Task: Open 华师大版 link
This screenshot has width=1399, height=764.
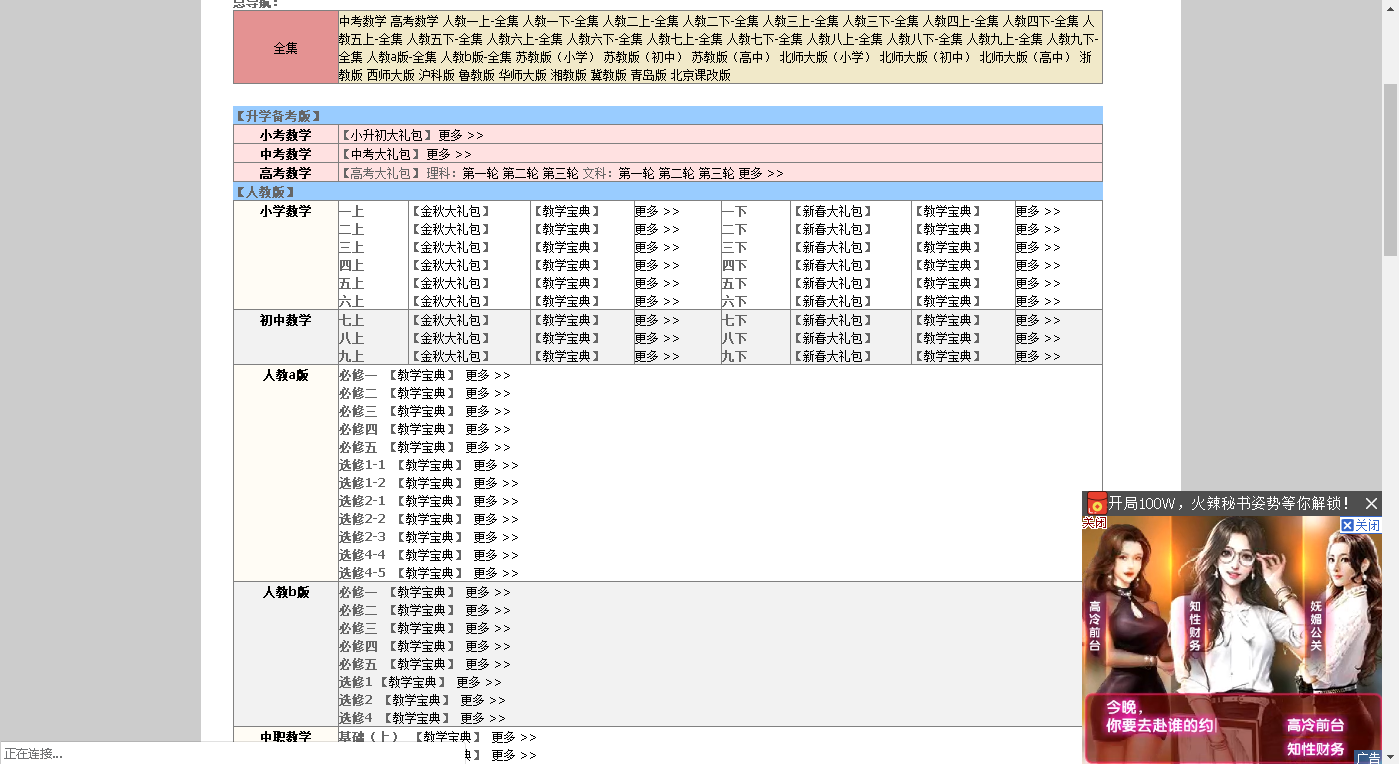Action: click(x=523, y=75)
